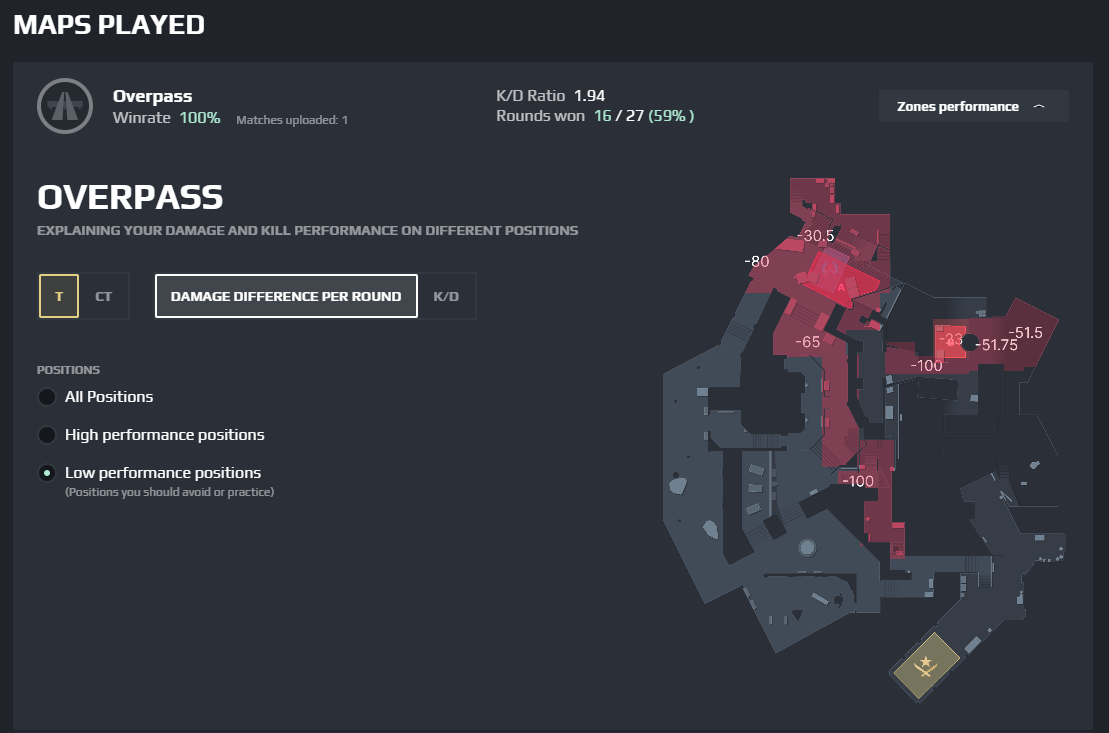The height and width of the screenshot is (733, 1109).
Task: Click the OVERPASS large title
Action: (x=130, y=197)
